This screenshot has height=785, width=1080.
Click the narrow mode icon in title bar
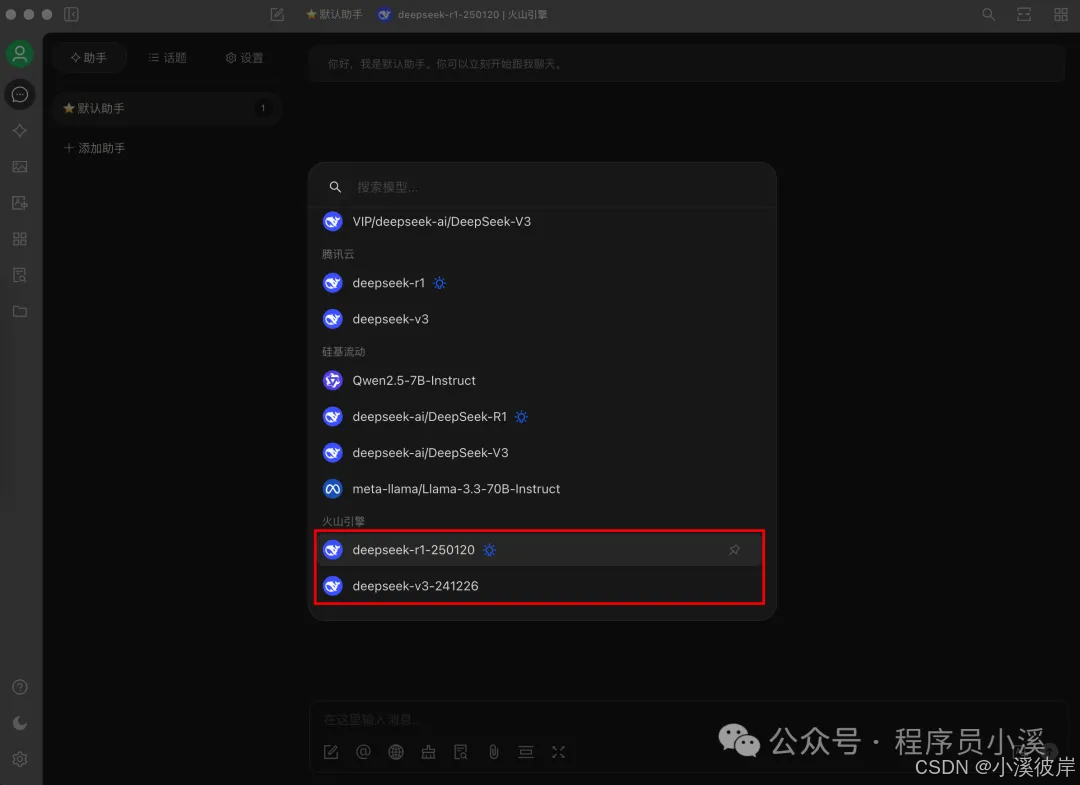1024,14
